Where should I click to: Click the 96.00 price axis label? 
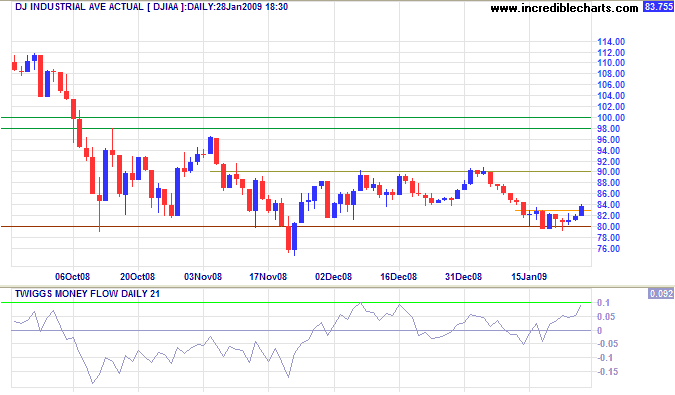click(x=609, y=140)
